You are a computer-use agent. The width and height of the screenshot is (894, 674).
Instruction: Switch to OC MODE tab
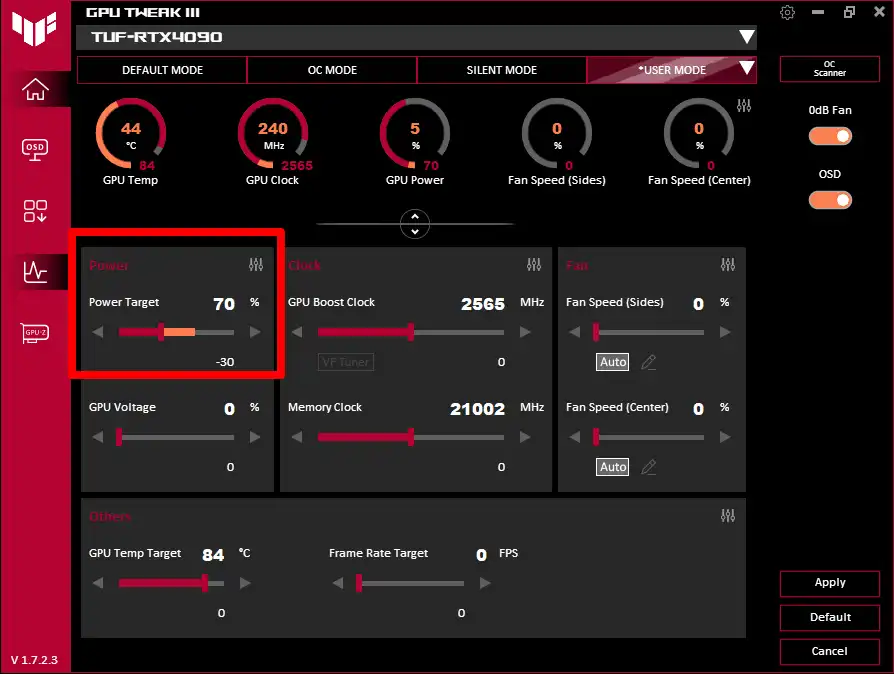pos(332,70)
